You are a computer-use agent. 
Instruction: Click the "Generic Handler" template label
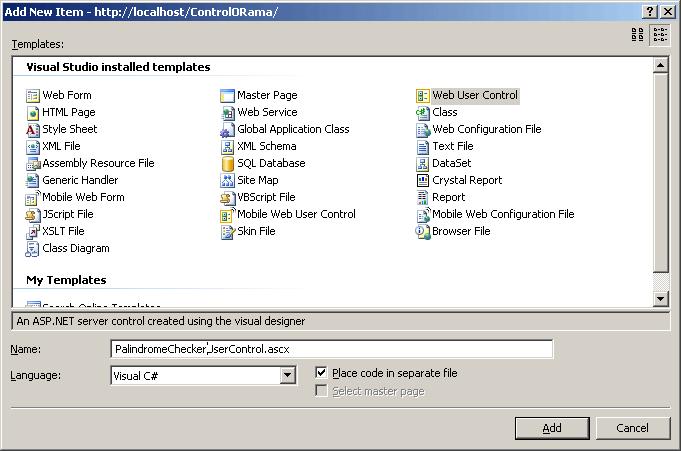point(80,180)
